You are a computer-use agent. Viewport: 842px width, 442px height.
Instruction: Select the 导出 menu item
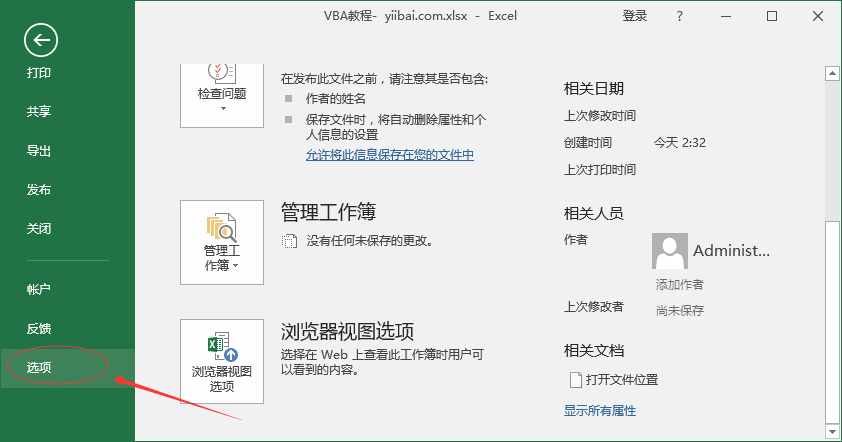(39, 151)
